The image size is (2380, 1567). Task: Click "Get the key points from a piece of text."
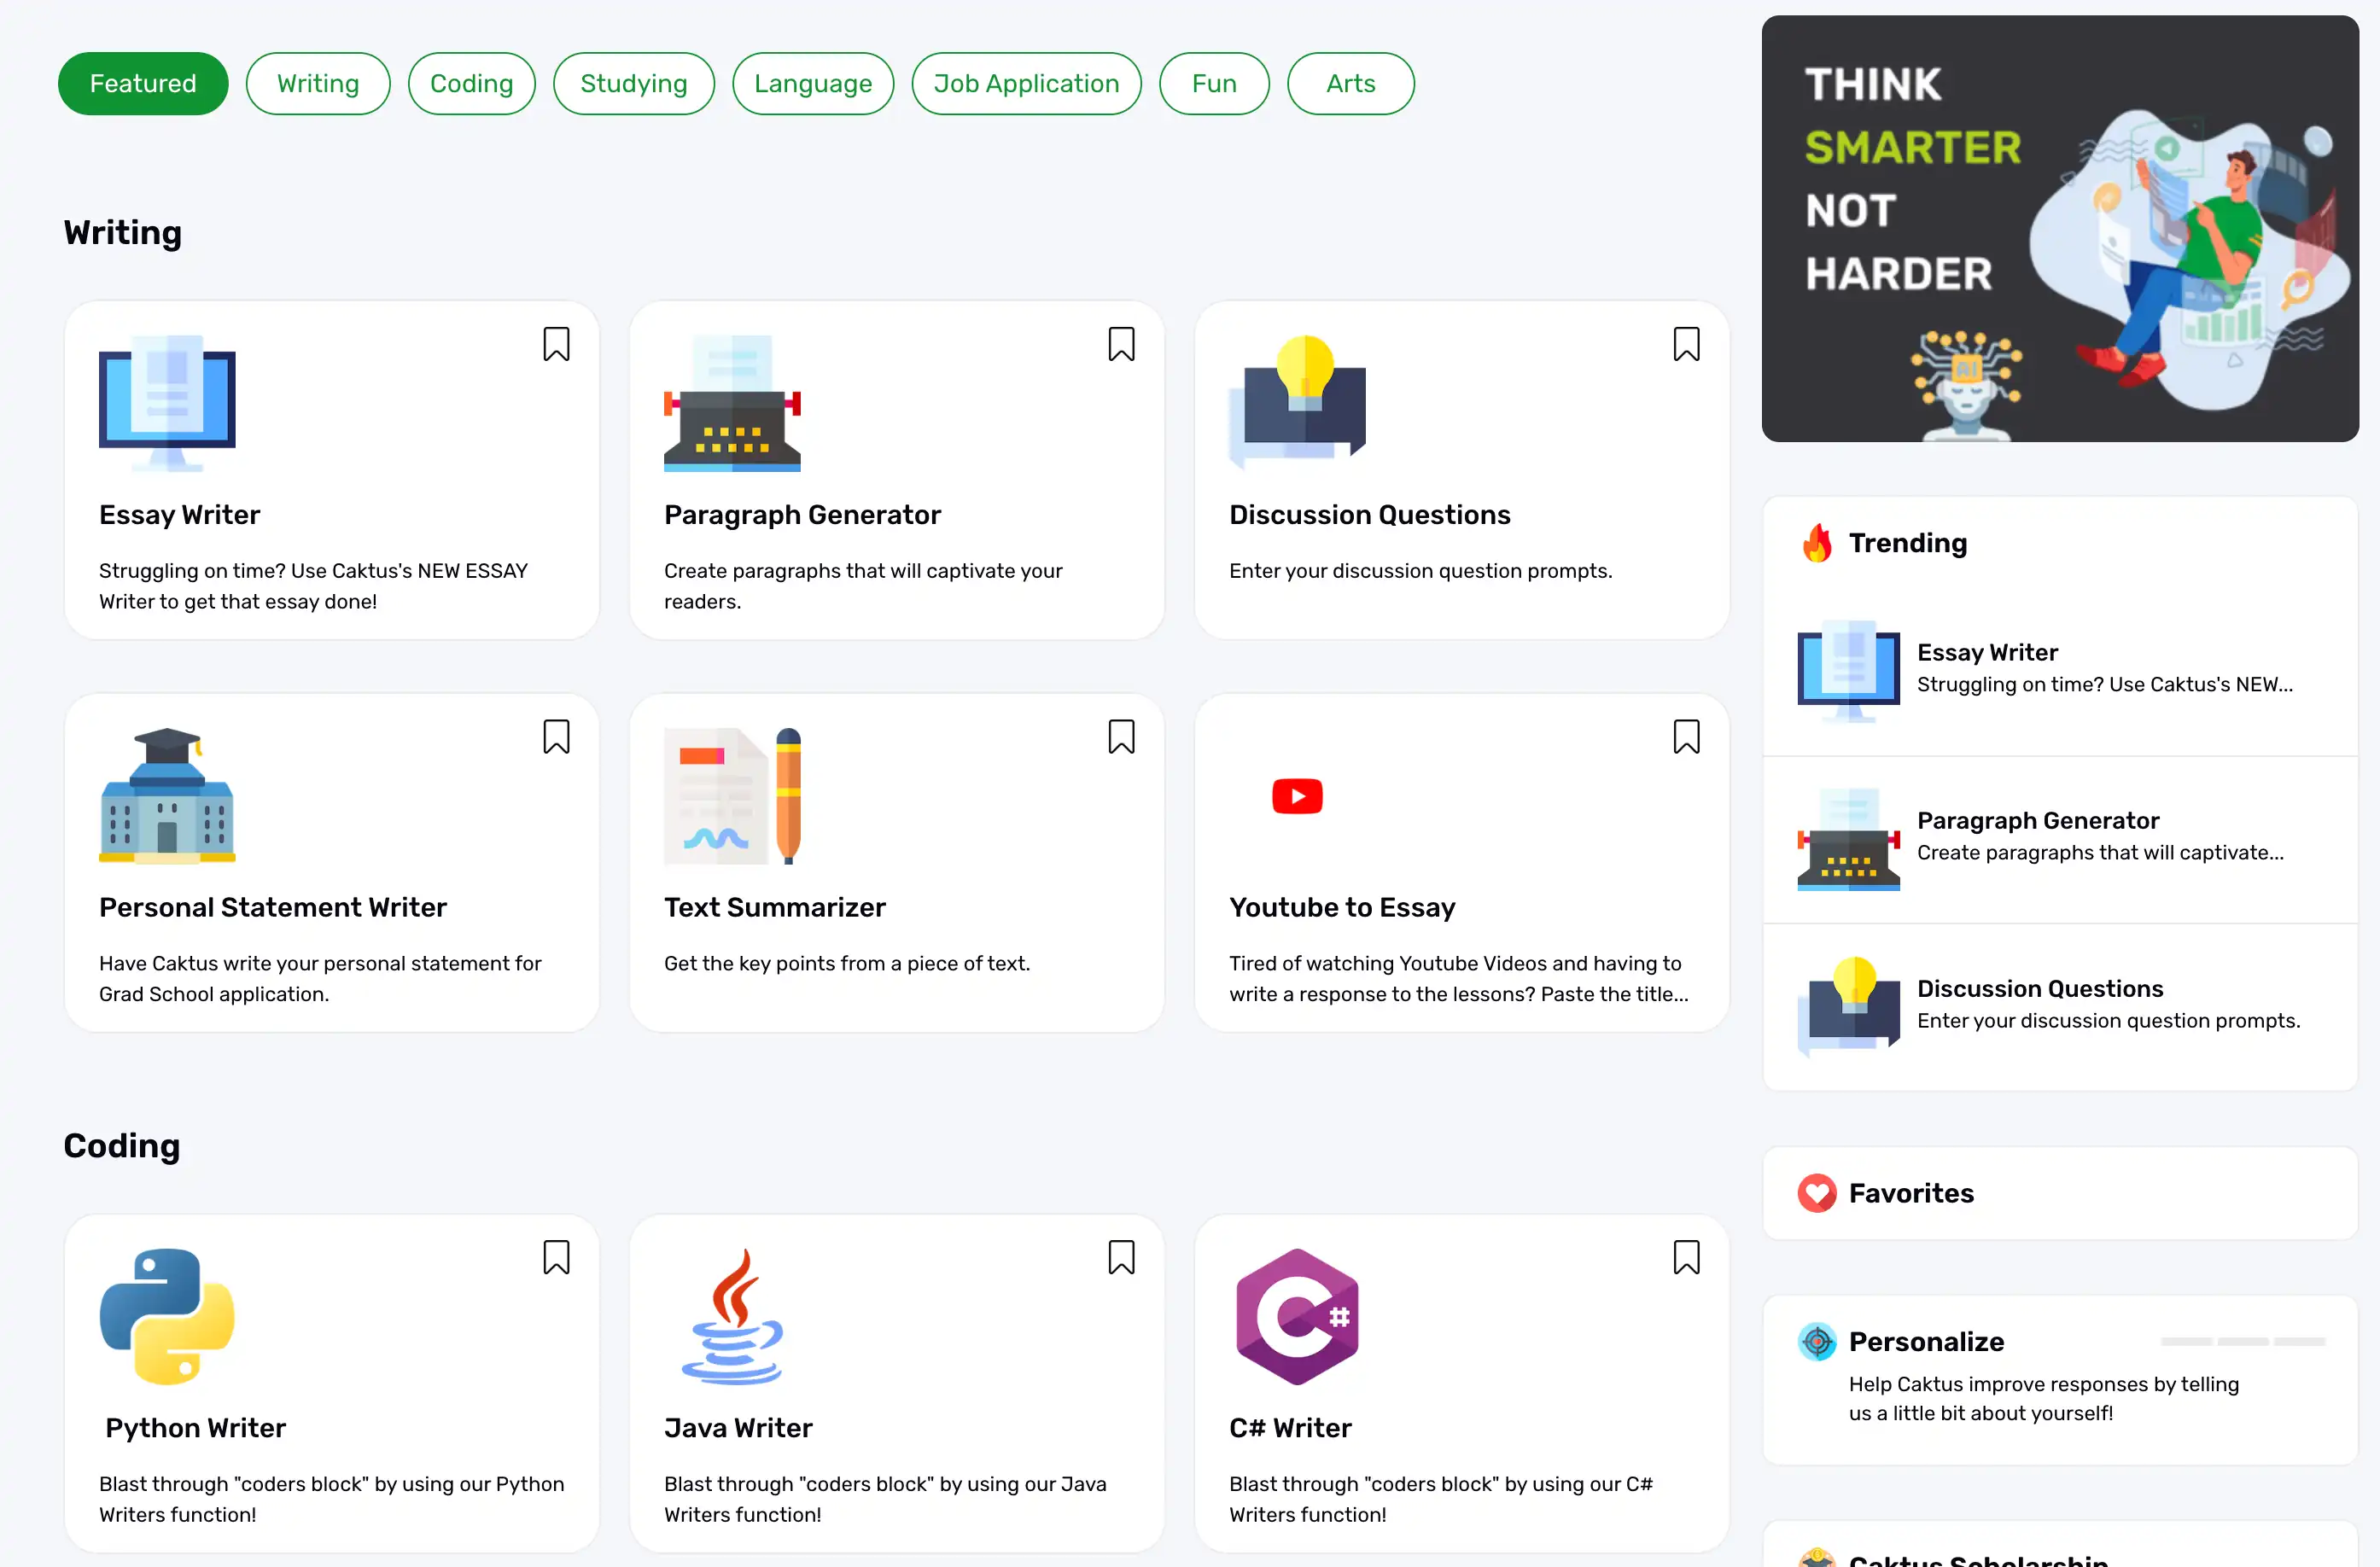click(846, 963)
